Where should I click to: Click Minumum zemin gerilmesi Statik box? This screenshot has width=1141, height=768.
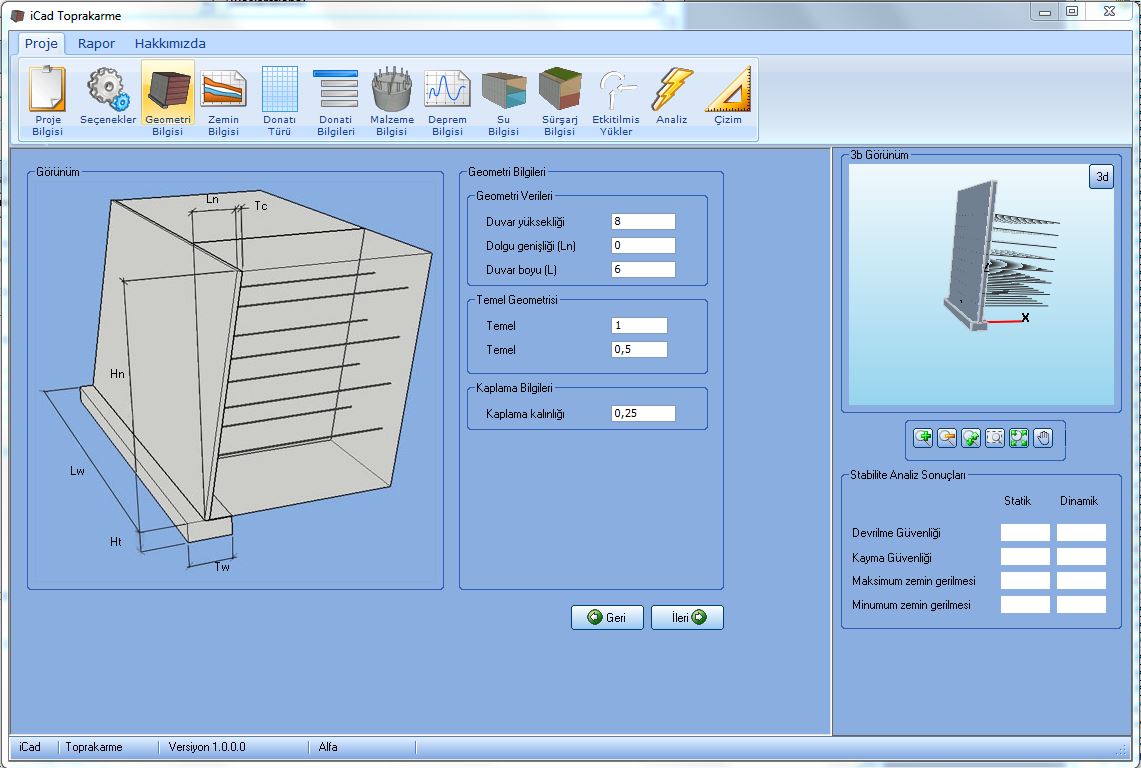[1025, 604]
